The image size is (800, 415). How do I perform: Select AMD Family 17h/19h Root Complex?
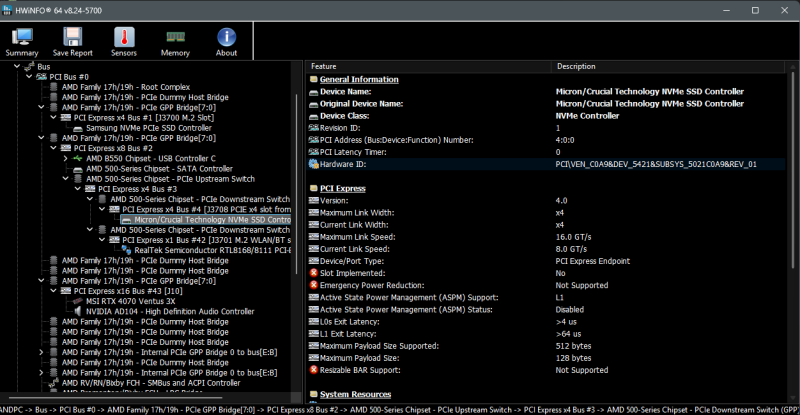[126, 87]
